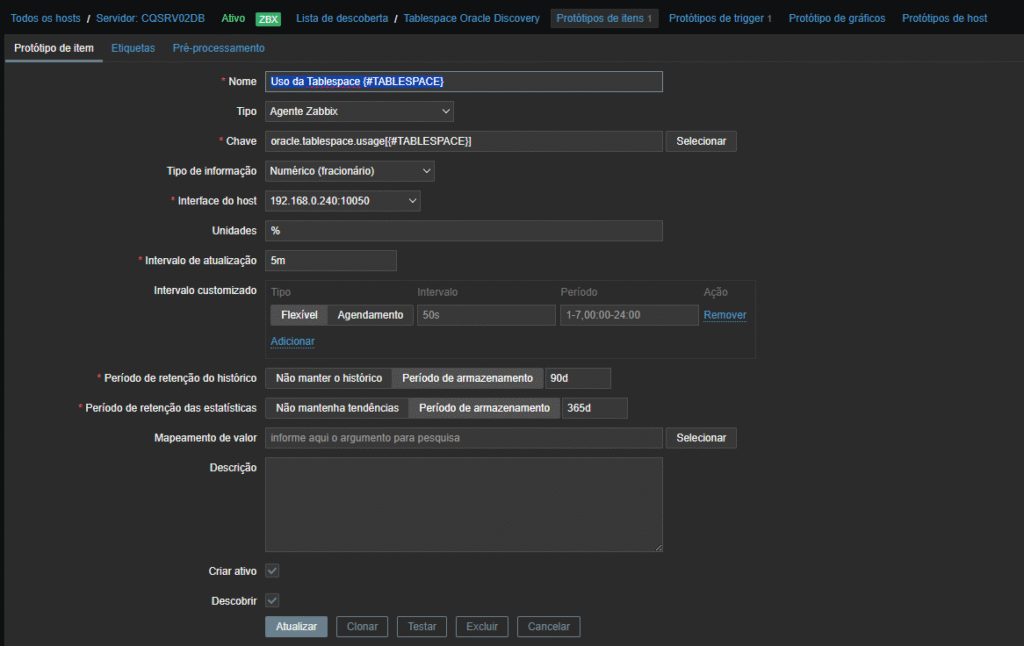
Task: Switch to Pré-processamento tab
Action: [x=219, y=48]
